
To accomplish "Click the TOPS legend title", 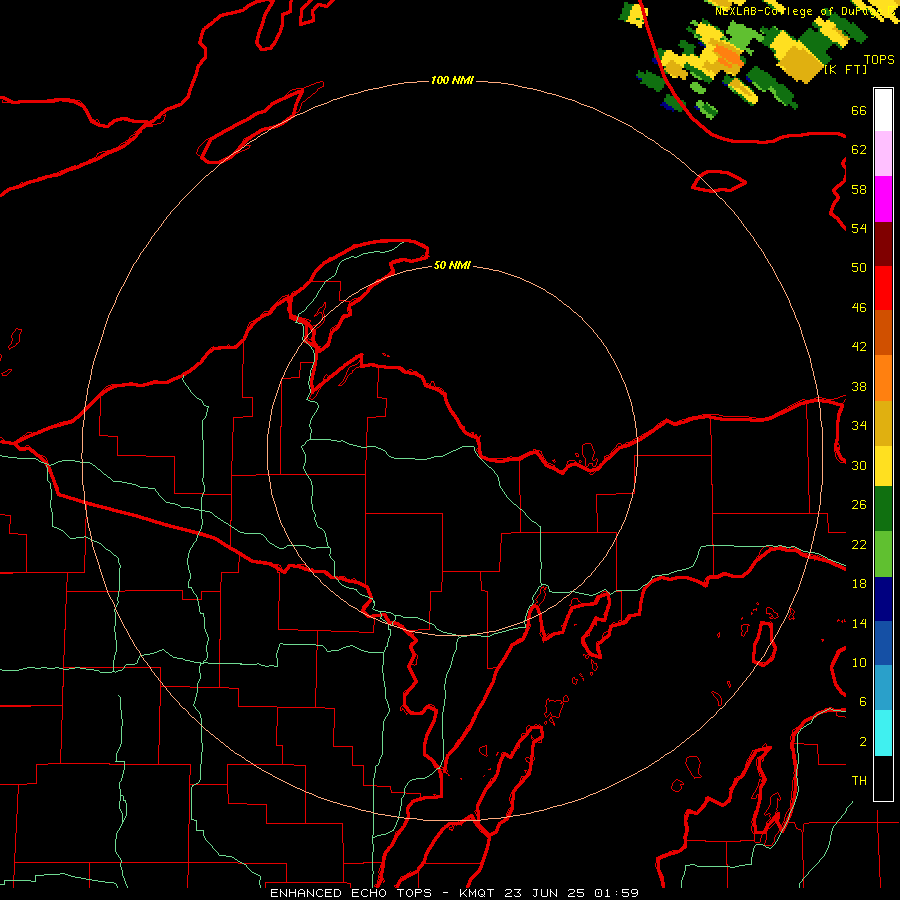I will point(879,60).
